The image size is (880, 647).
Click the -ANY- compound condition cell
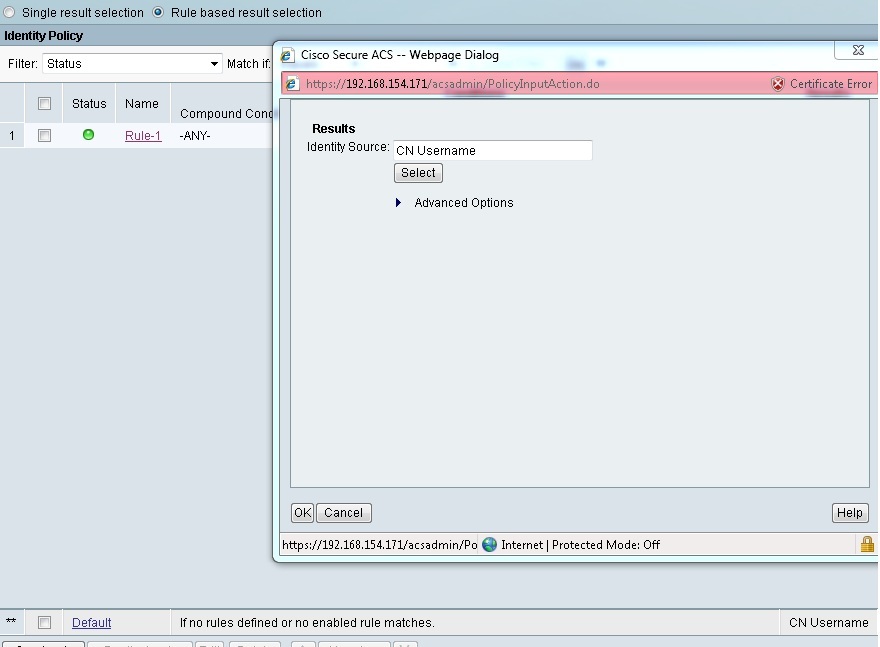click(195, 136)
